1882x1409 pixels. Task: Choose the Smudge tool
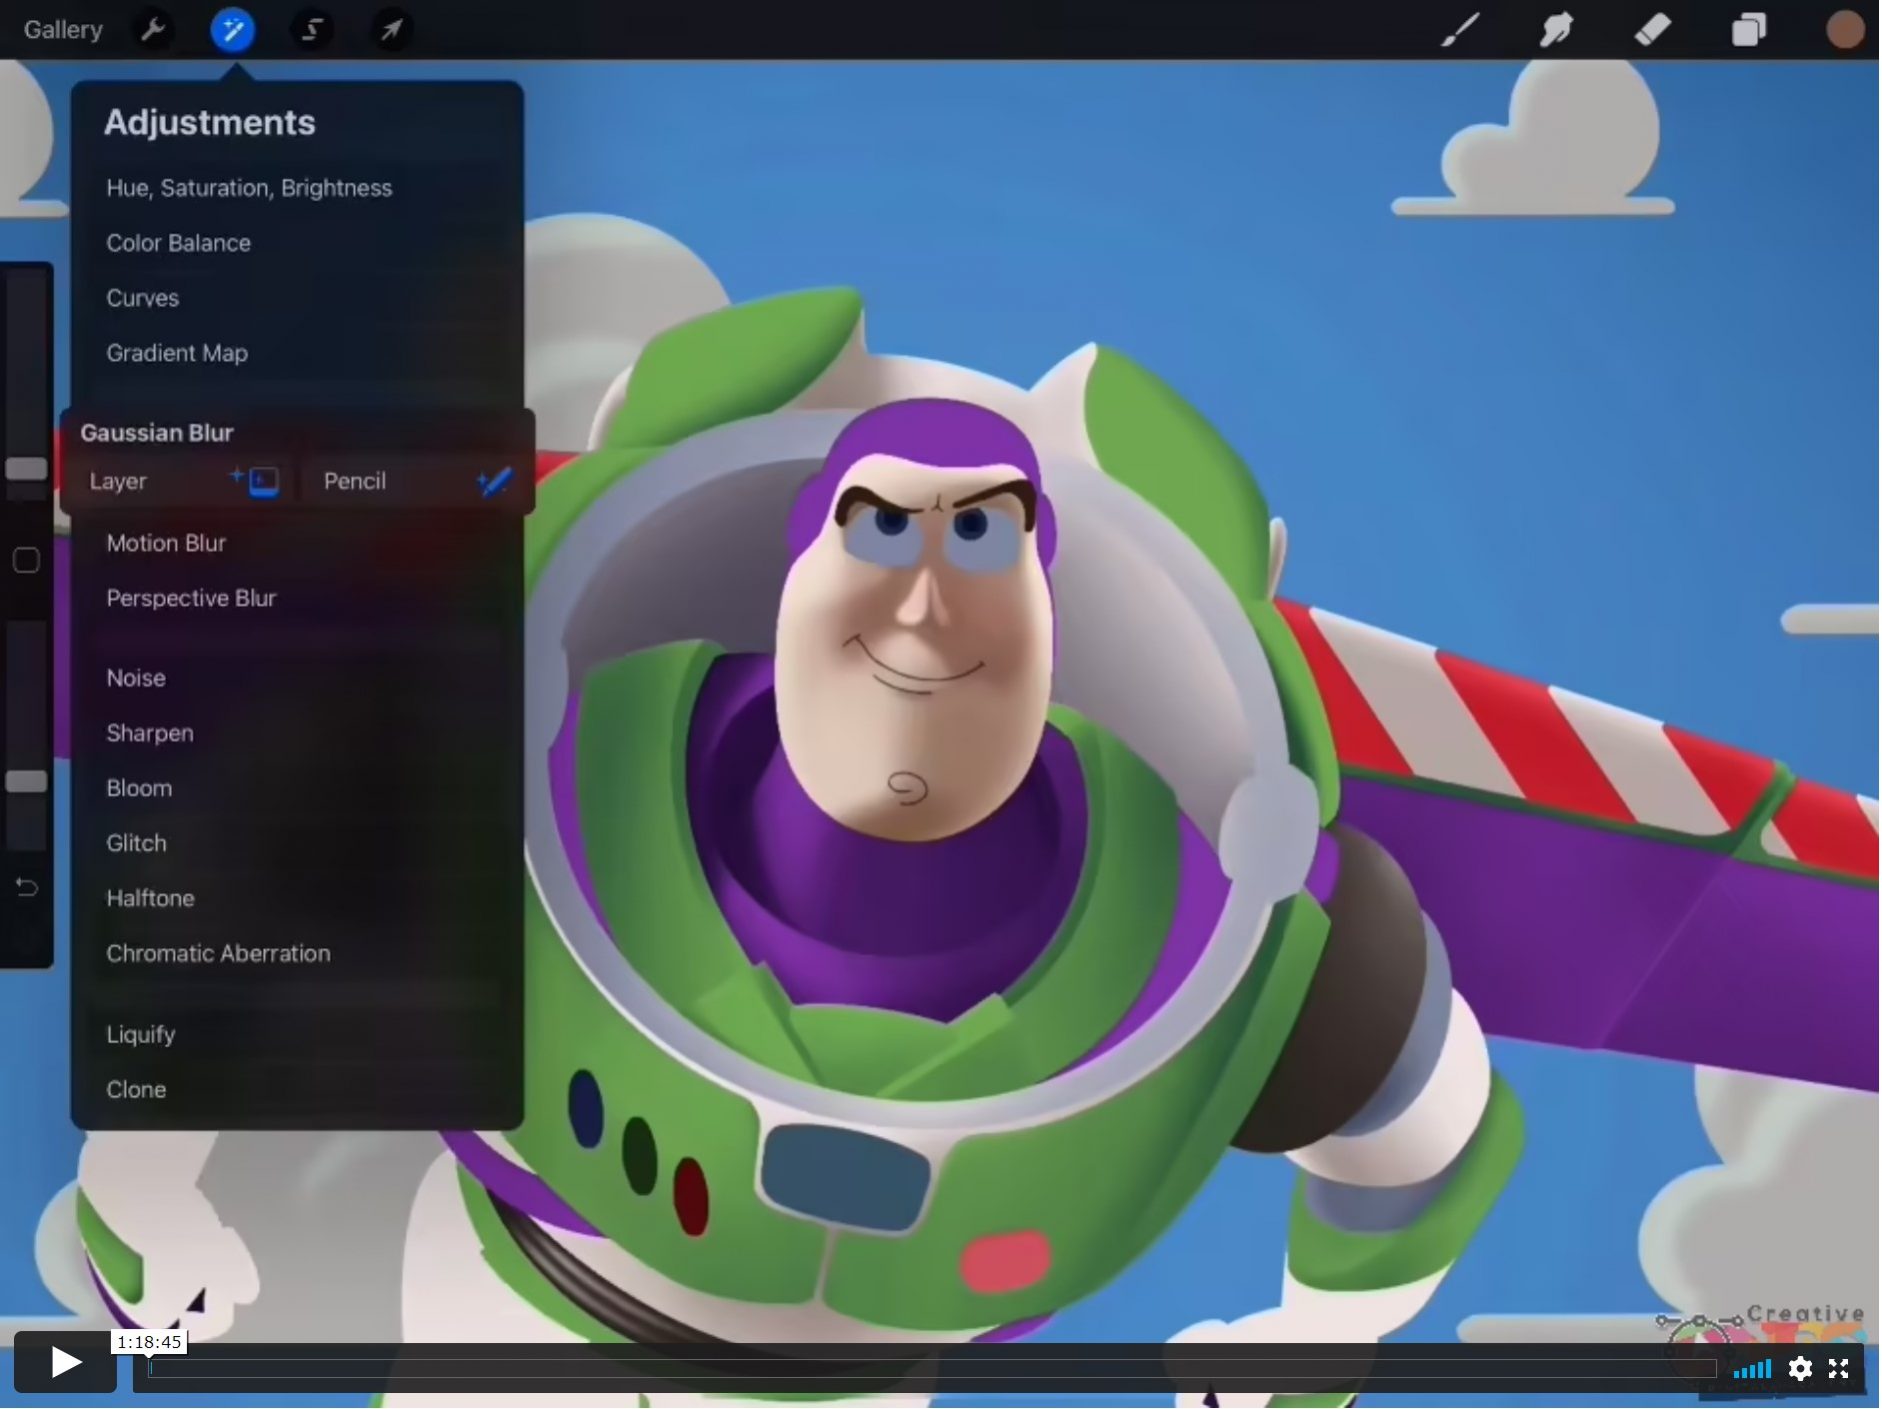(x=1555, y=29)
